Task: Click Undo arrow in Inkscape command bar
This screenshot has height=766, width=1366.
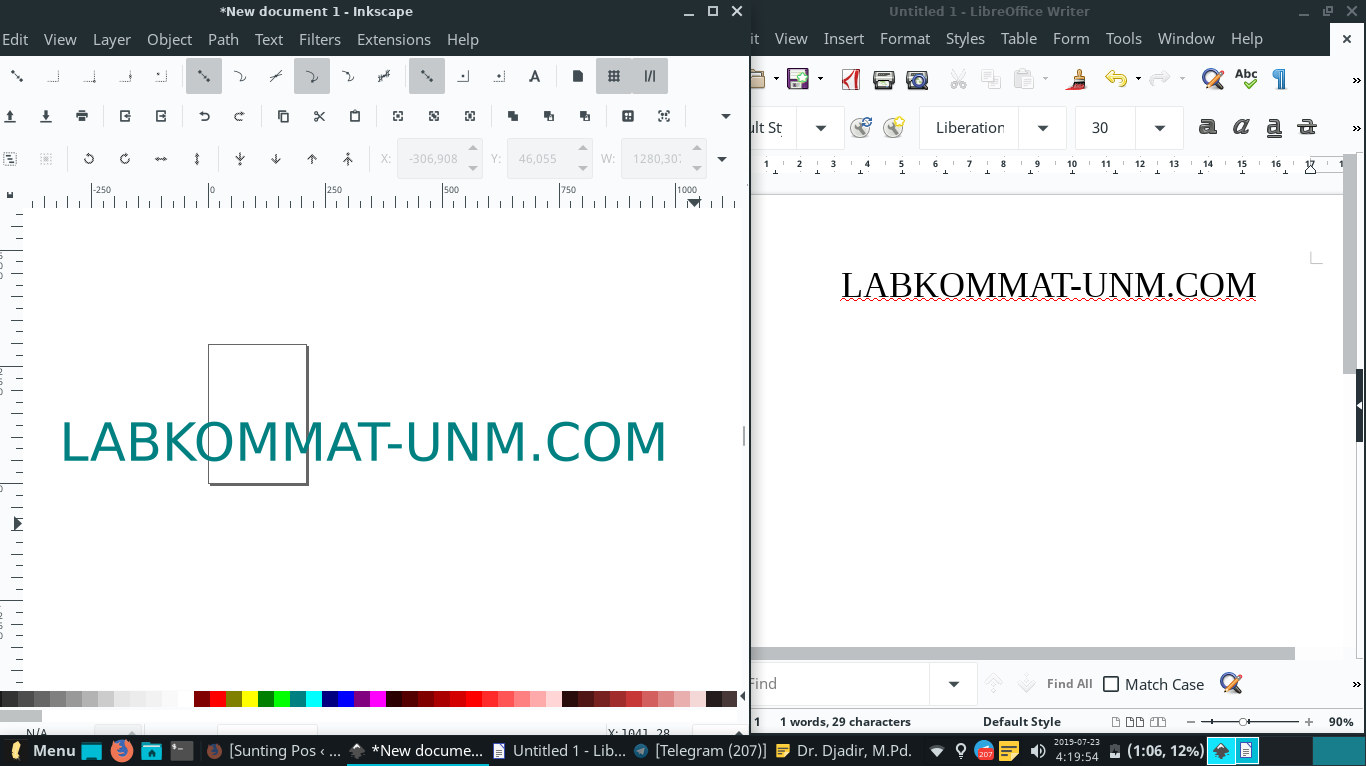Action: [x=204, y=116]
